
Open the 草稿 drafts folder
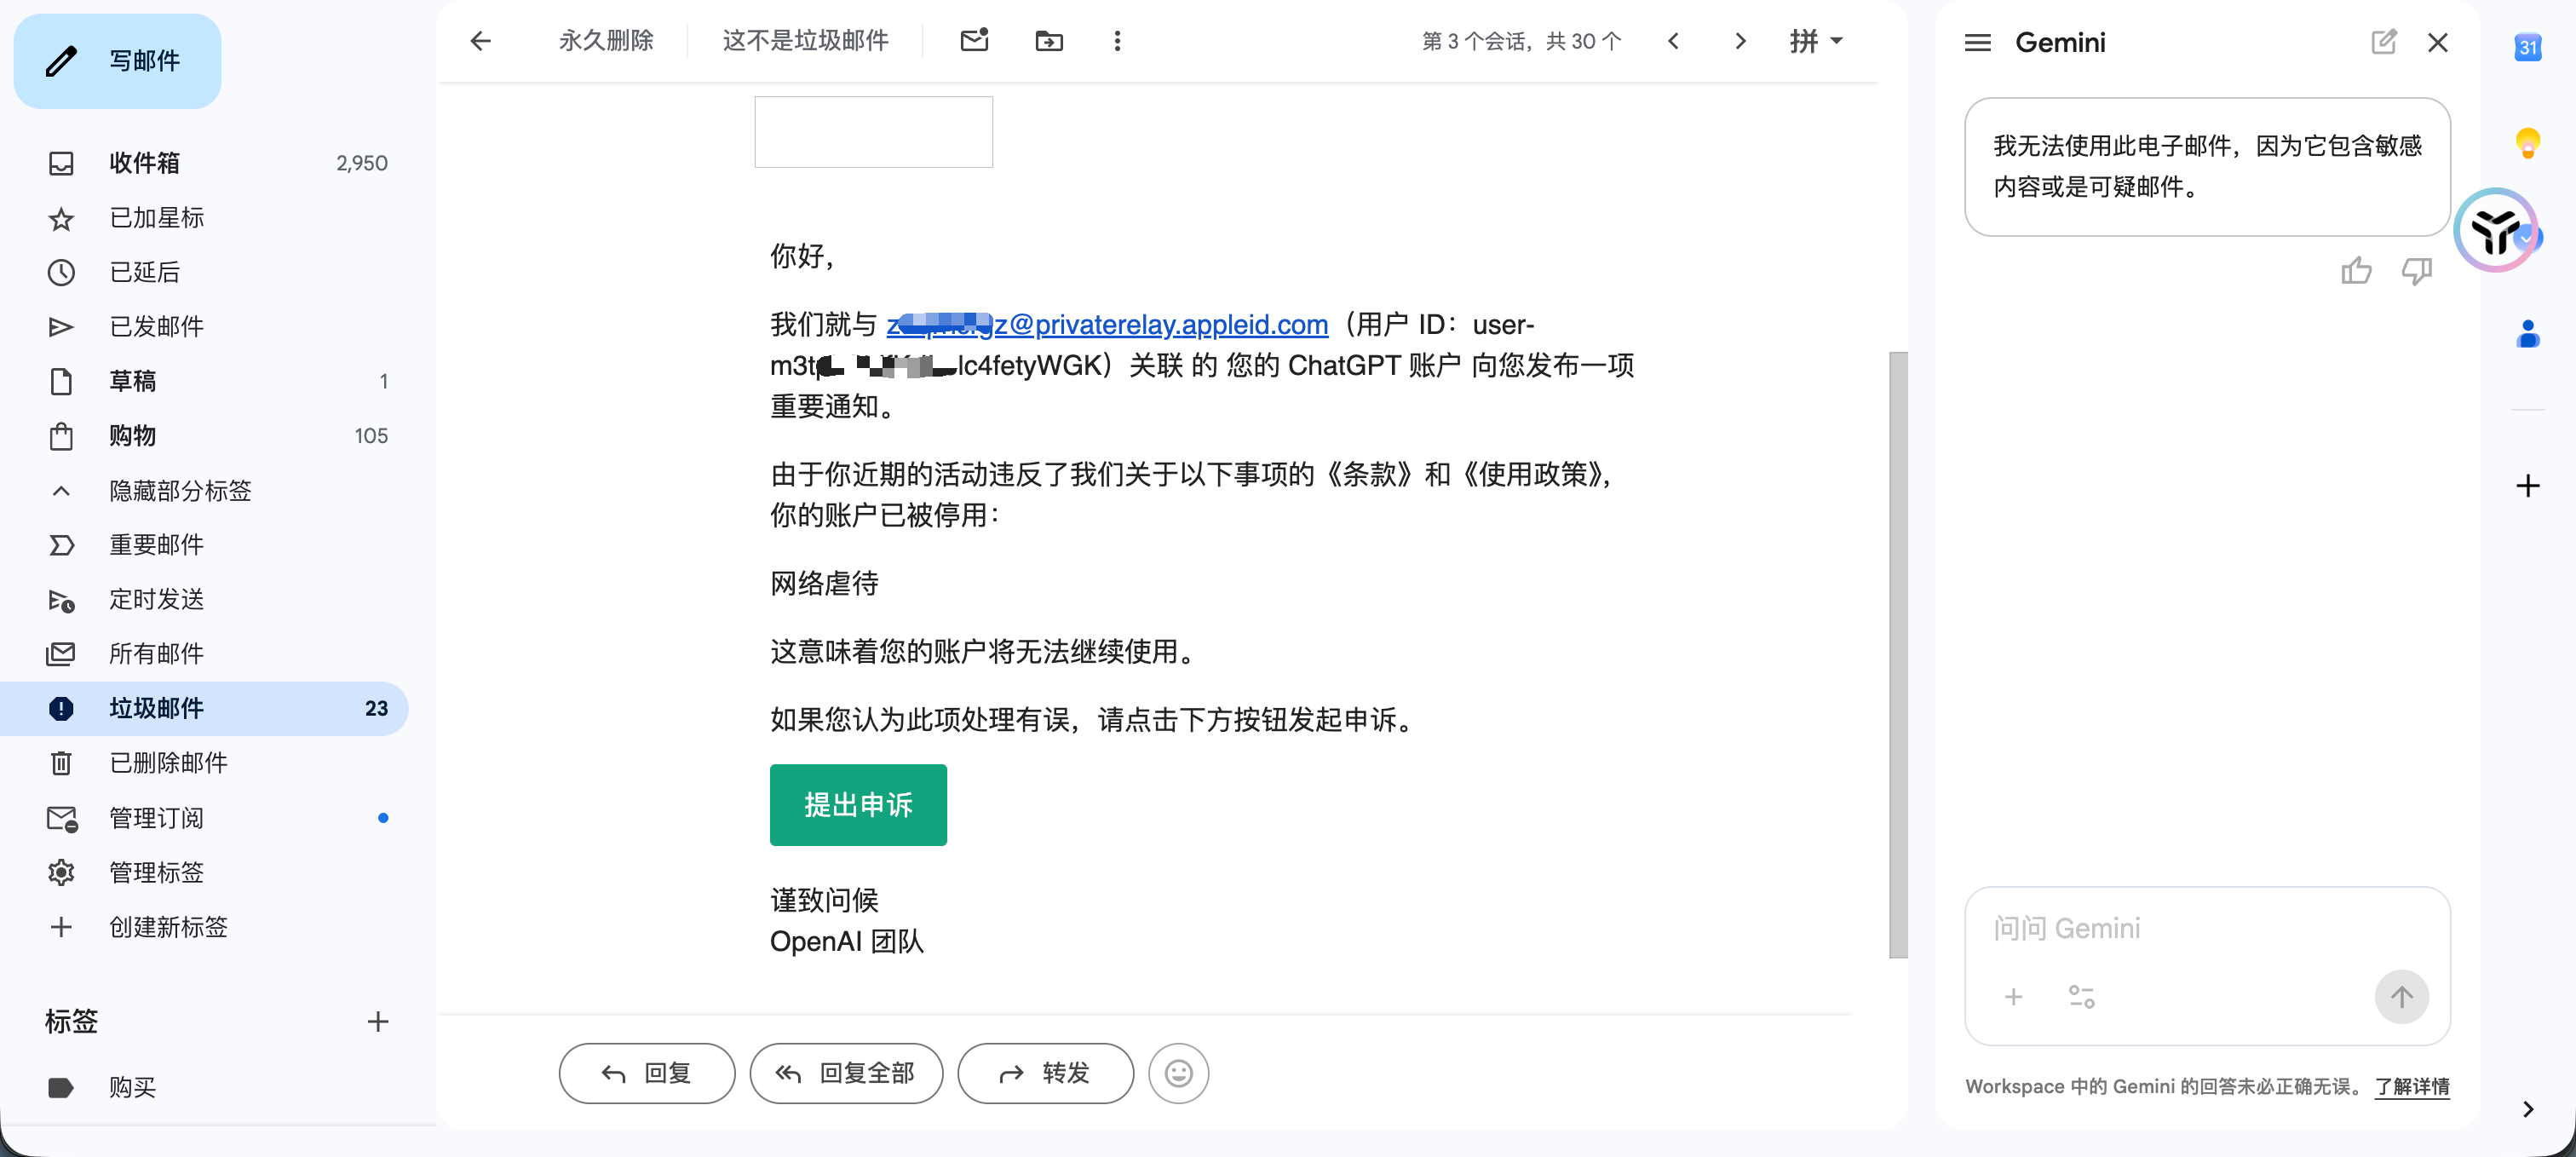[204, 381]
